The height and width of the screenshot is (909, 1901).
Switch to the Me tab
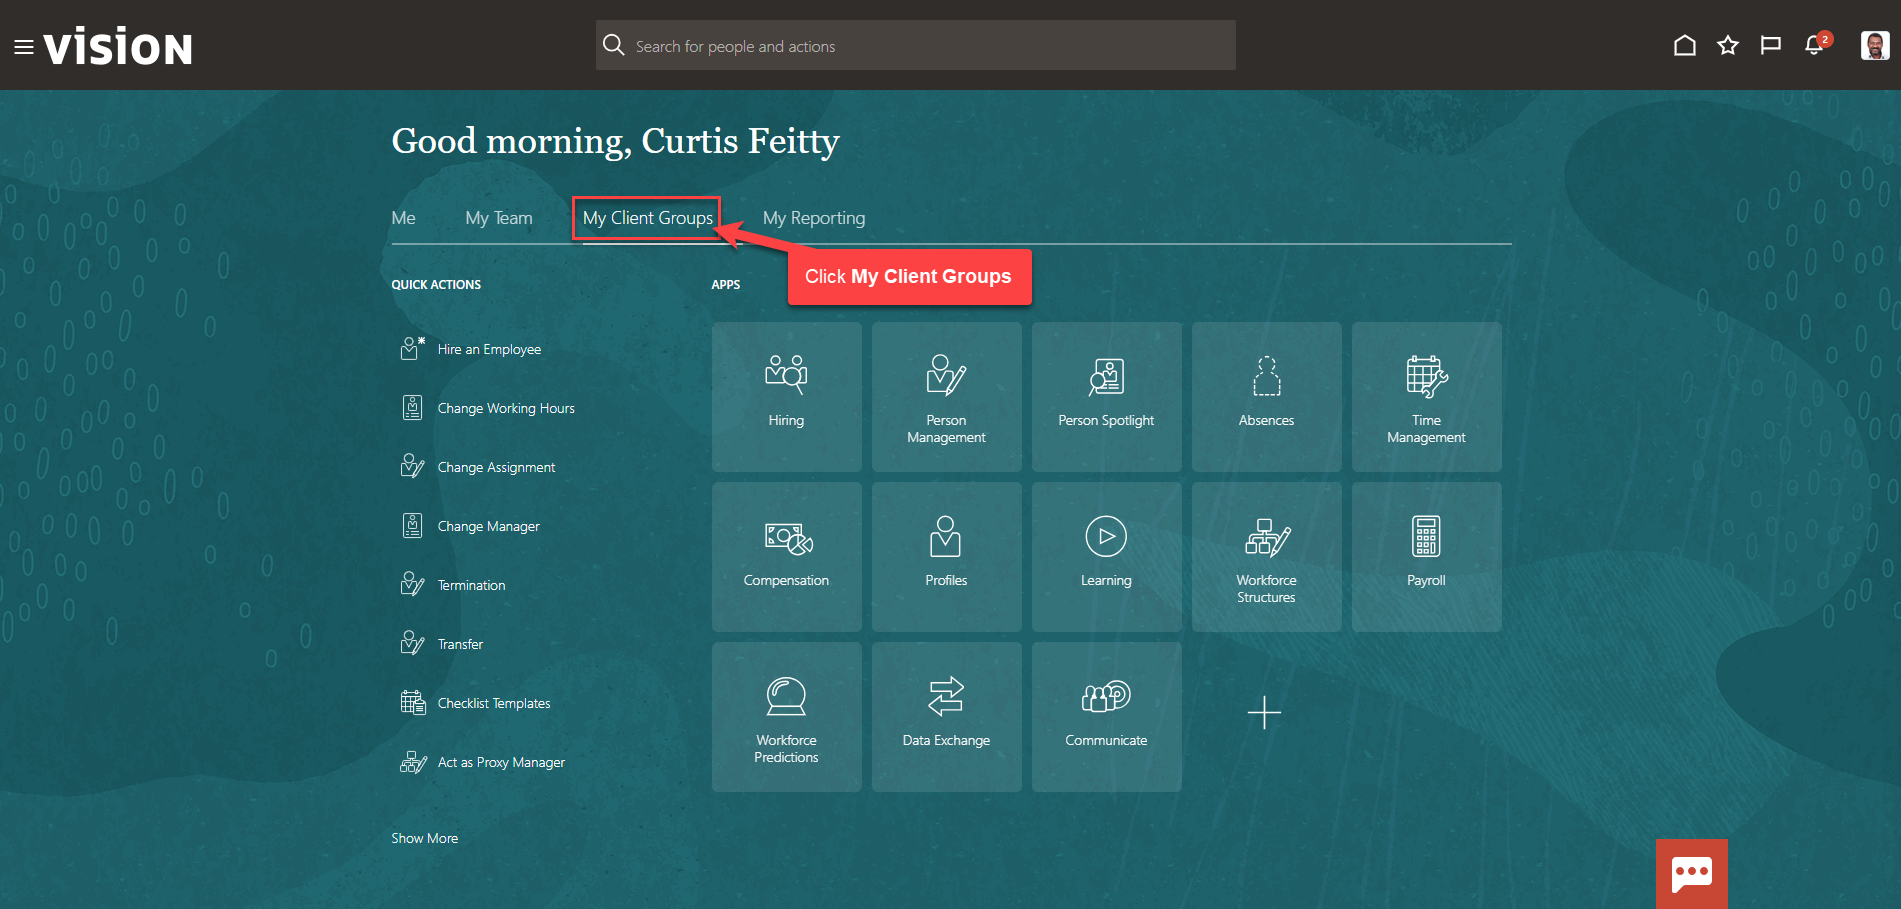[x=404, y=218]
